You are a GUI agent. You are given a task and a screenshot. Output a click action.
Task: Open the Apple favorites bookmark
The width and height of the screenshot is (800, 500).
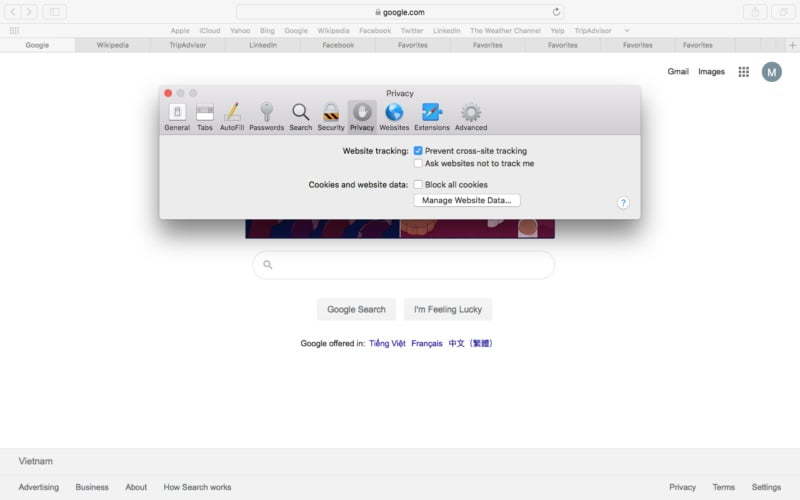180,31
